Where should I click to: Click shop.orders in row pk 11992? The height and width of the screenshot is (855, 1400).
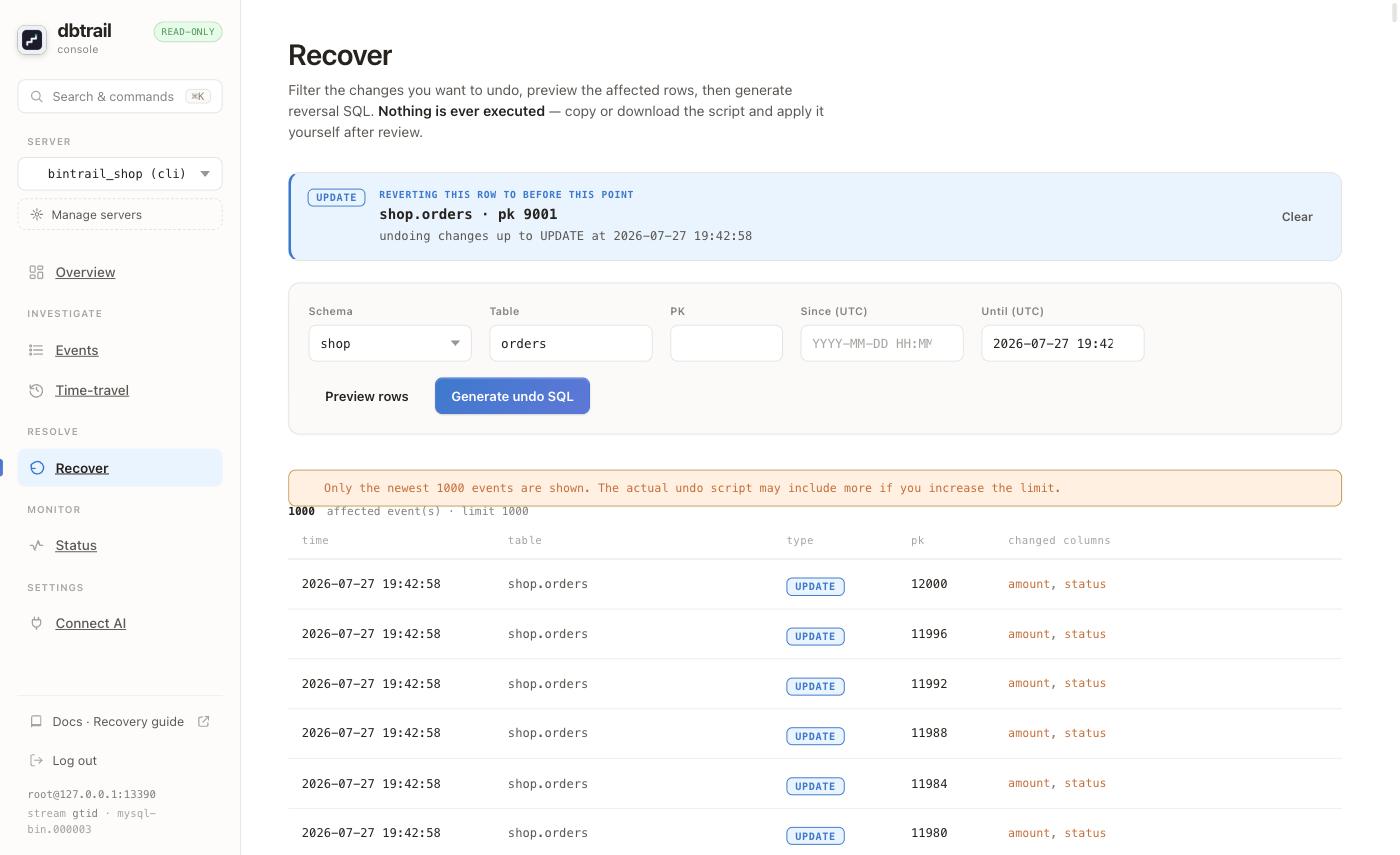pyautogui.click(x=548, y=684)
